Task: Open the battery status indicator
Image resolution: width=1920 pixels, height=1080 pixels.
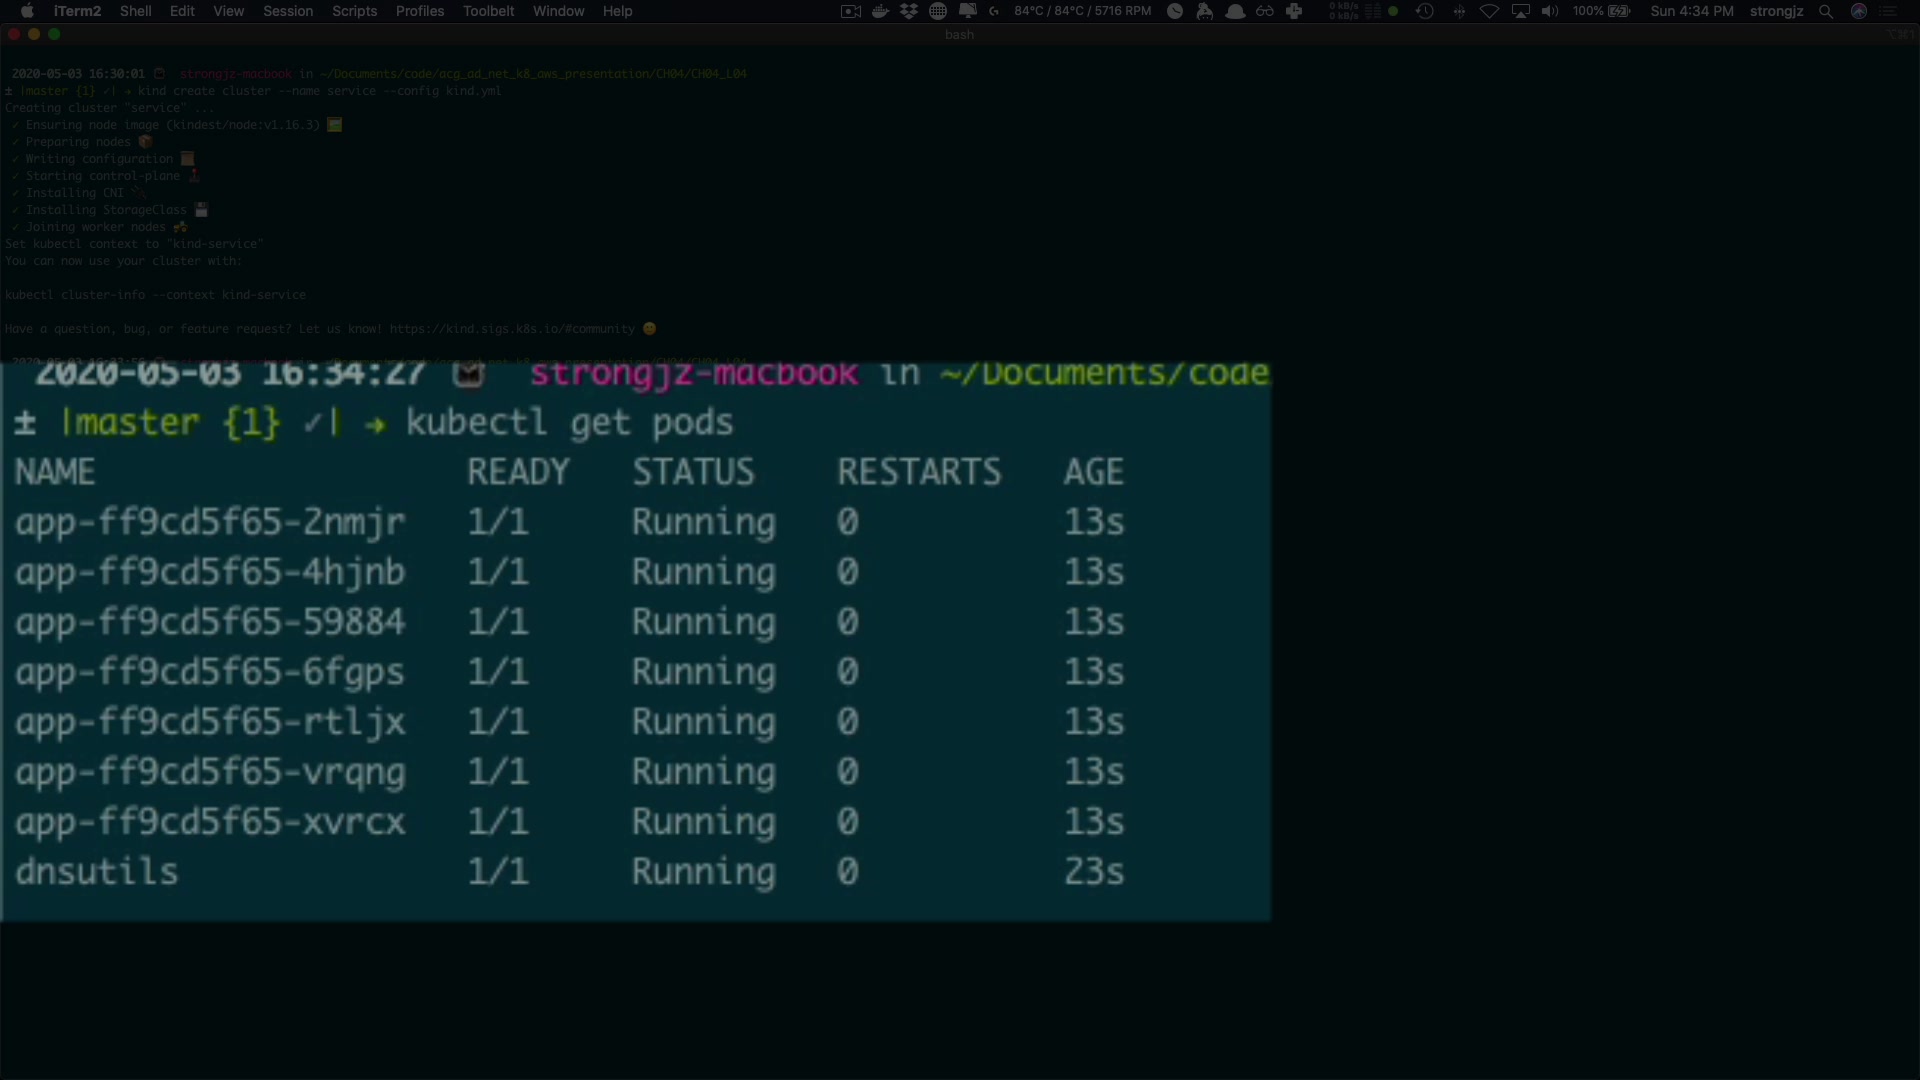Action: tap(1619, 11)
